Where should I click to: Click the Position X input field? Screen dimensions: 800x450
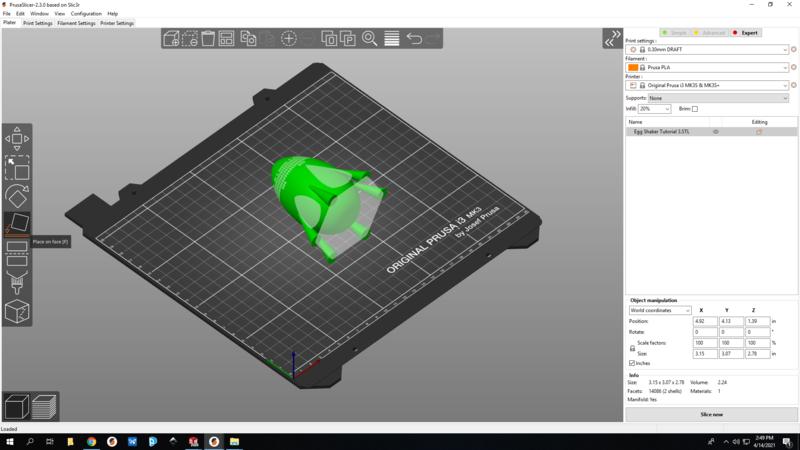click(705, 321)
